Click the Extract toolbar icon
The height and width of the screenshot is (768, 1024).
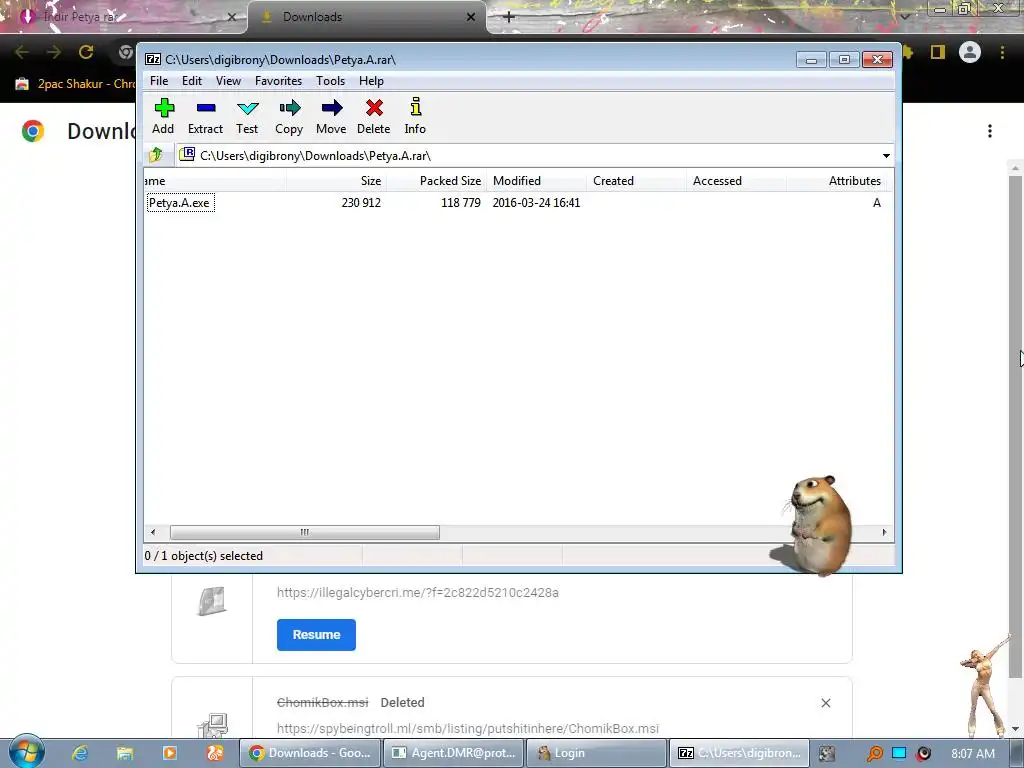click(x=206, y=116)
